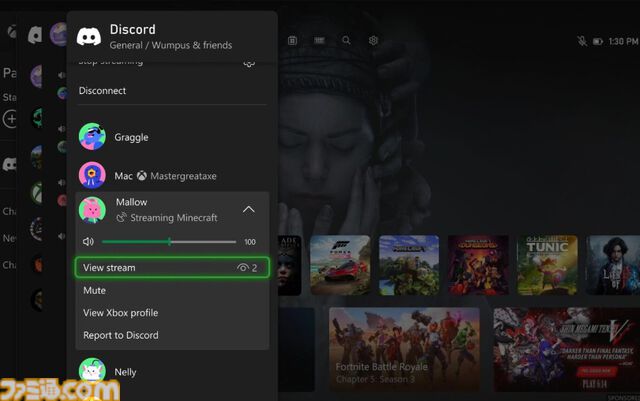The image size is (640, 401).
Task: Click the Discord icon in left guide list
Action: 9,164
